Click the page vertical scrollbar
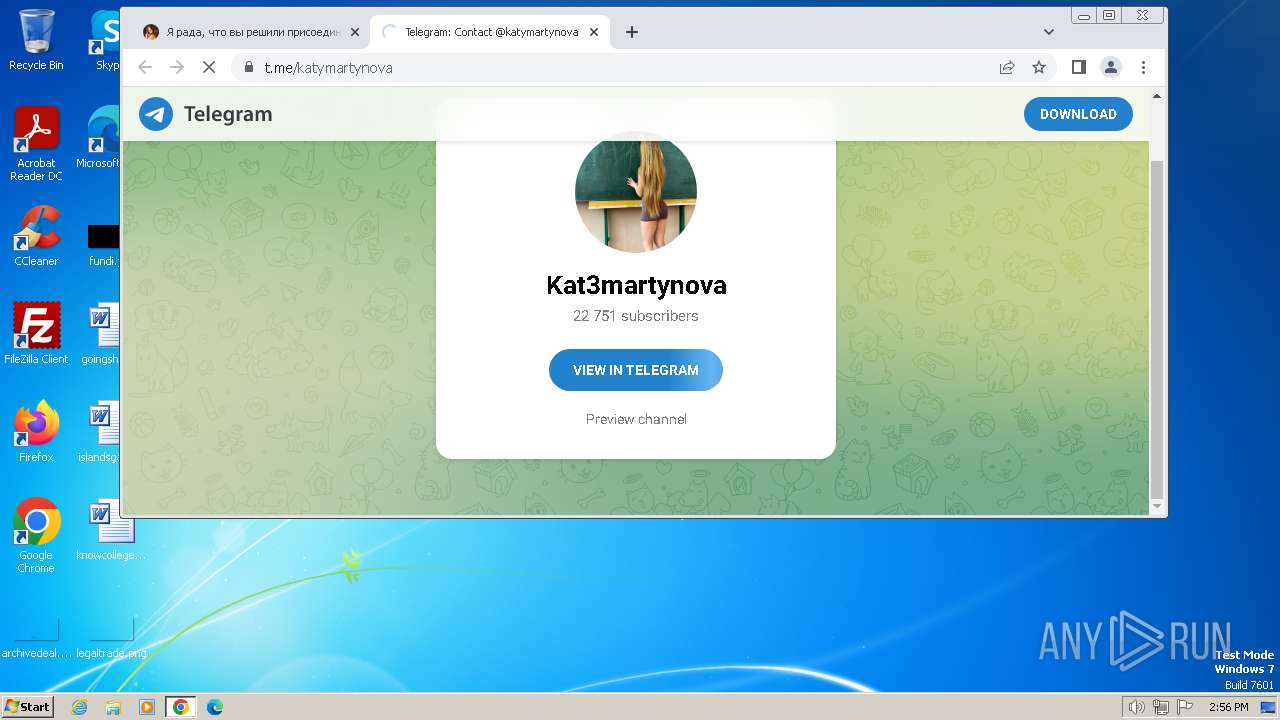 click(x=1157, y=330)
